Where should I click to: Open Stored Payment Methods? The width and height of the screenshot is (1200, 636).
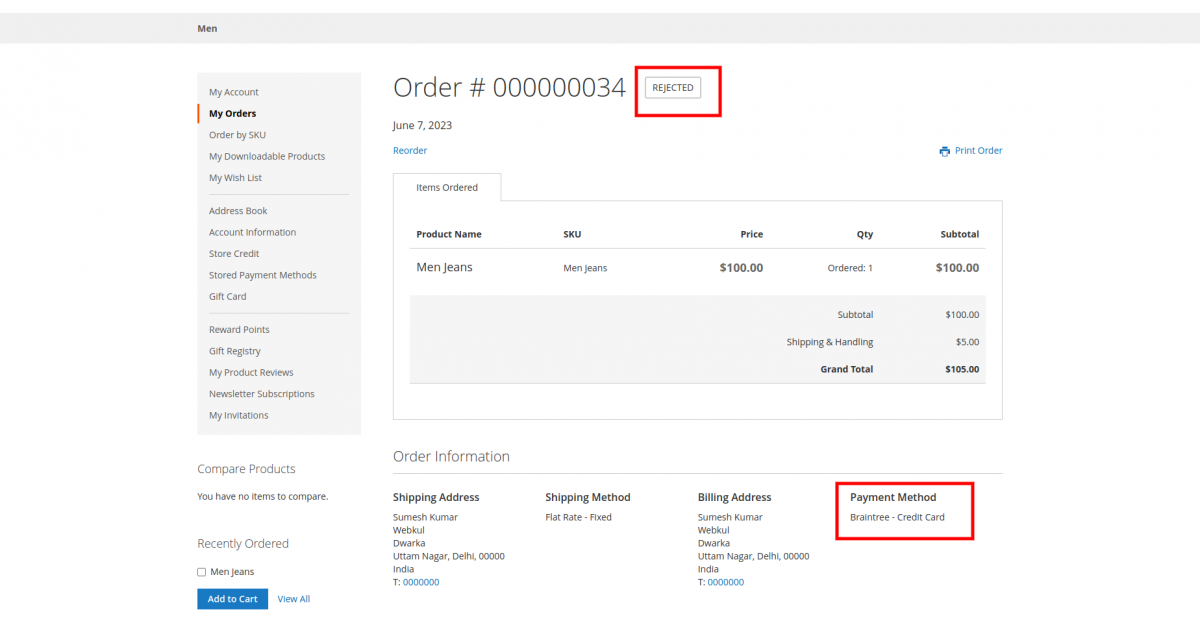click(263, 275)
